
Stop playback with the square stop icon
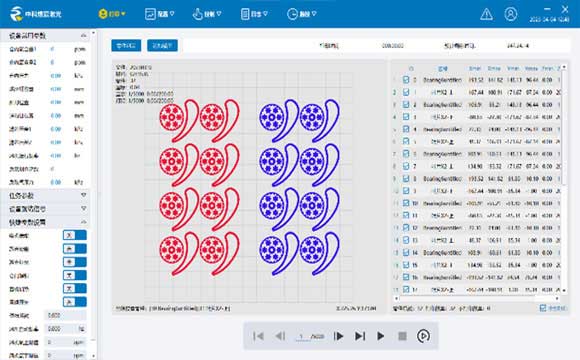pos(402,336)
